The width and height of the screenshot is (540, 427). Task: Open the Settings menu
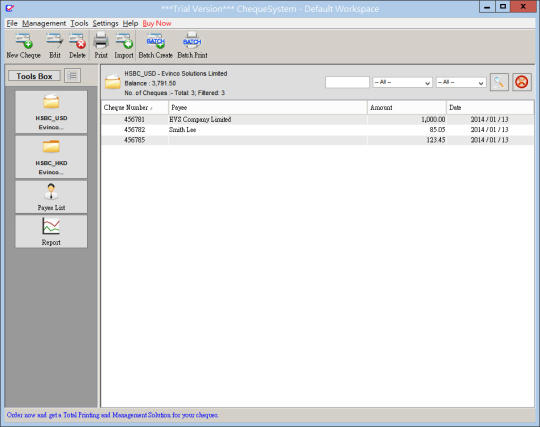tap(105, 23)
